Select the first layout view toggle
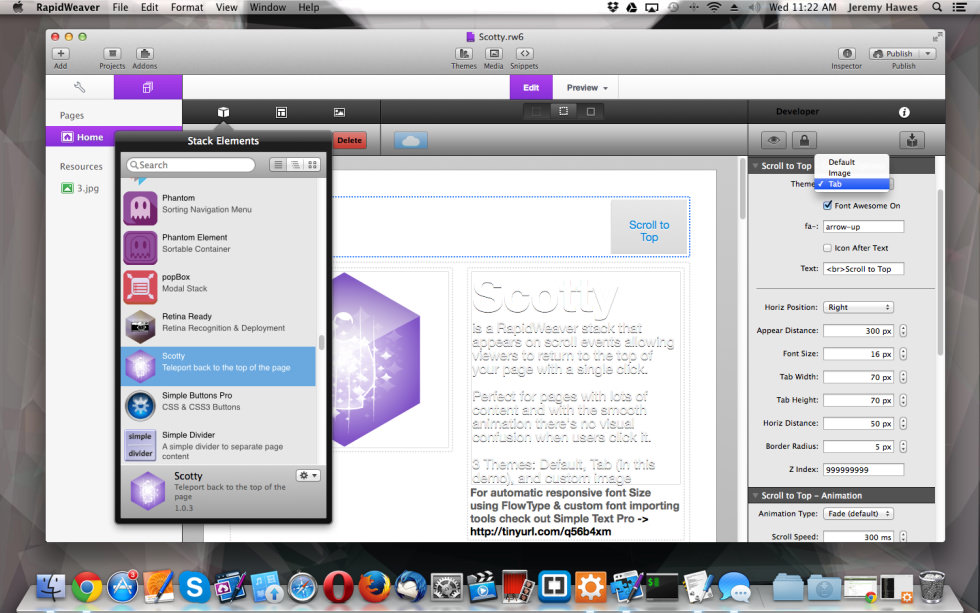The image size is (980, 613). (x=536, y=112)
